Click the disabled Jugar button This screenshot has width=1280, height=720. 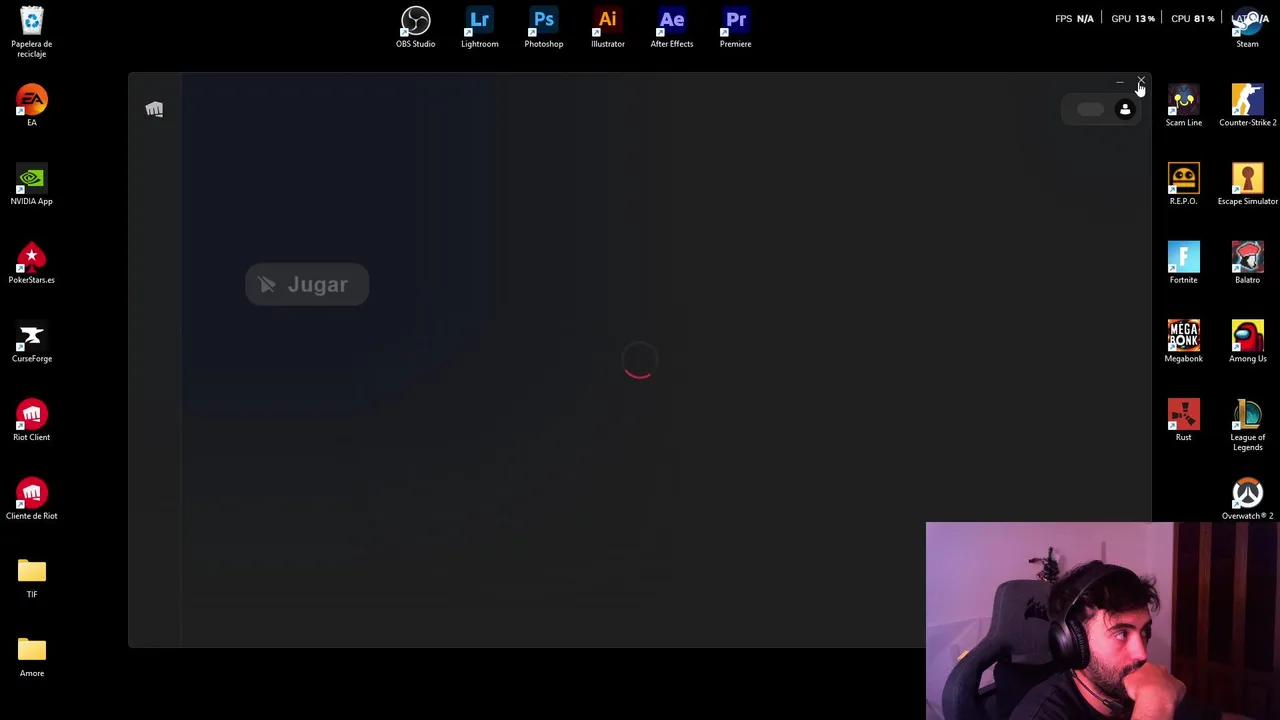click(x=307, y=285)
